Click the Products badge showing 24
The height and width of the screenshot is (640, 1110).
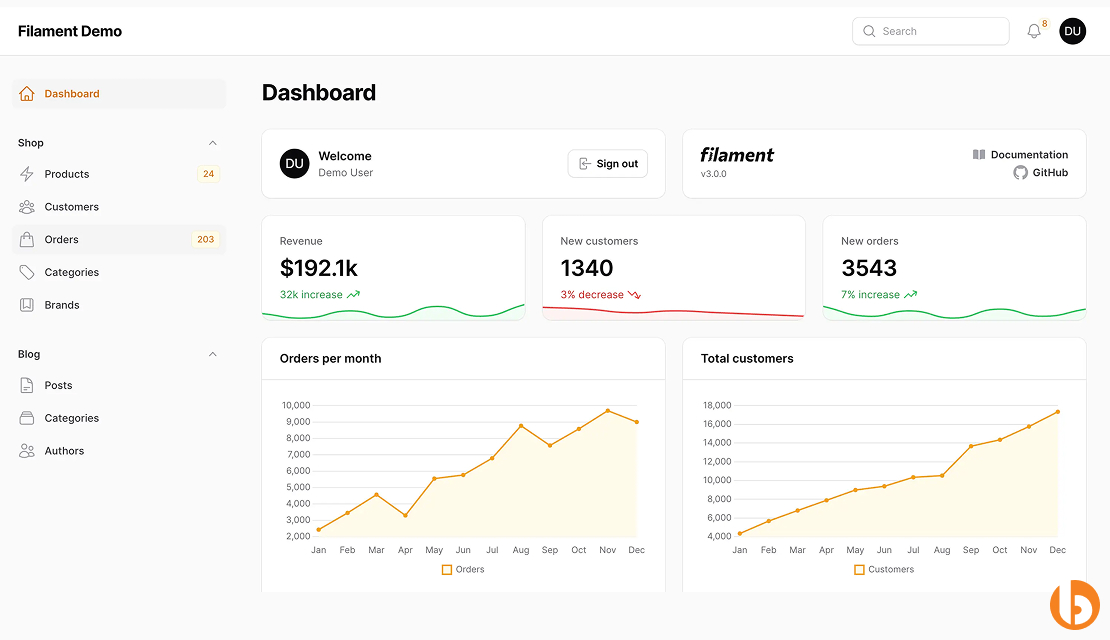pos(208,174)
